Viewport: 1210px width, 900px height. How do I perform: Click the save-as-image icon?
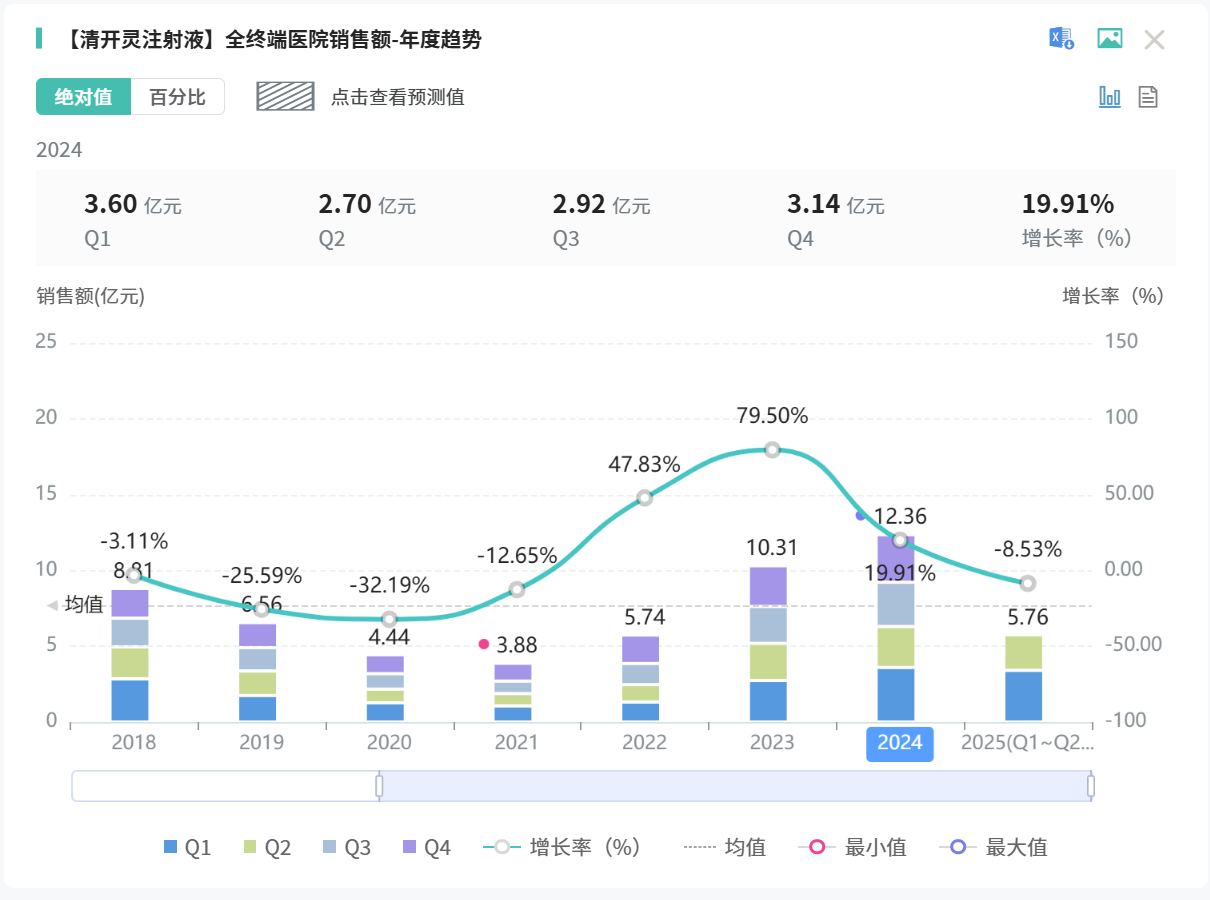tap(1109, 39)
